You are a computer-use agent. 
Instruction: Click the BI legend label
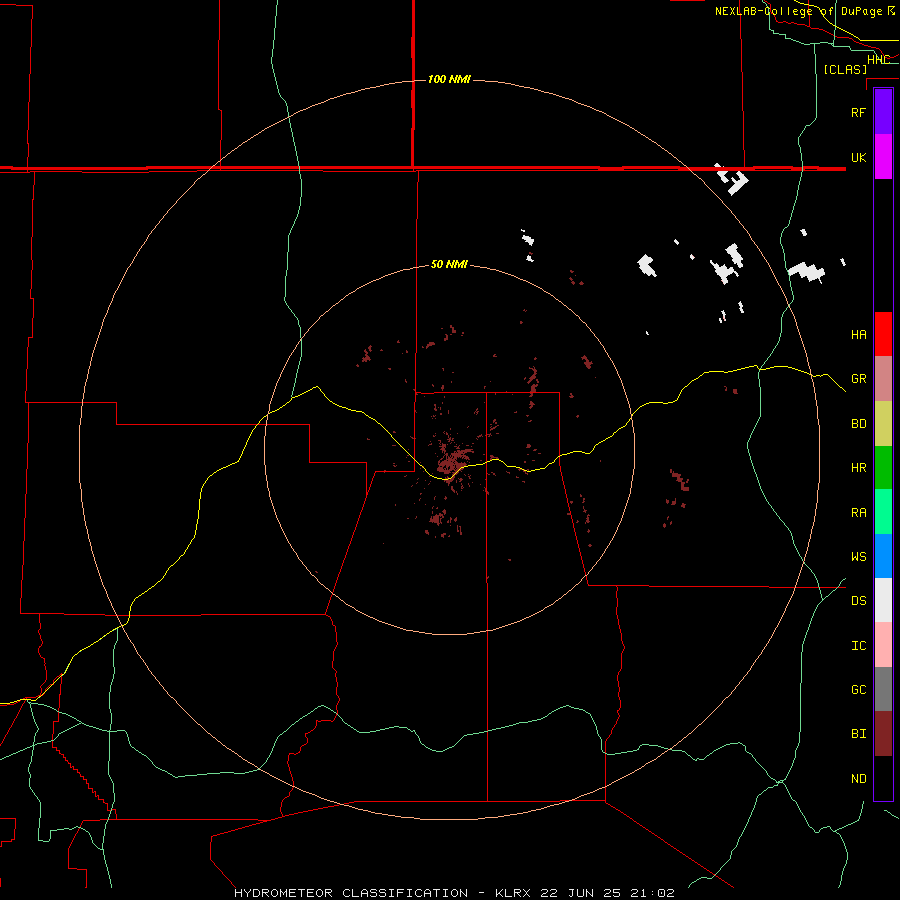(858, 734)
